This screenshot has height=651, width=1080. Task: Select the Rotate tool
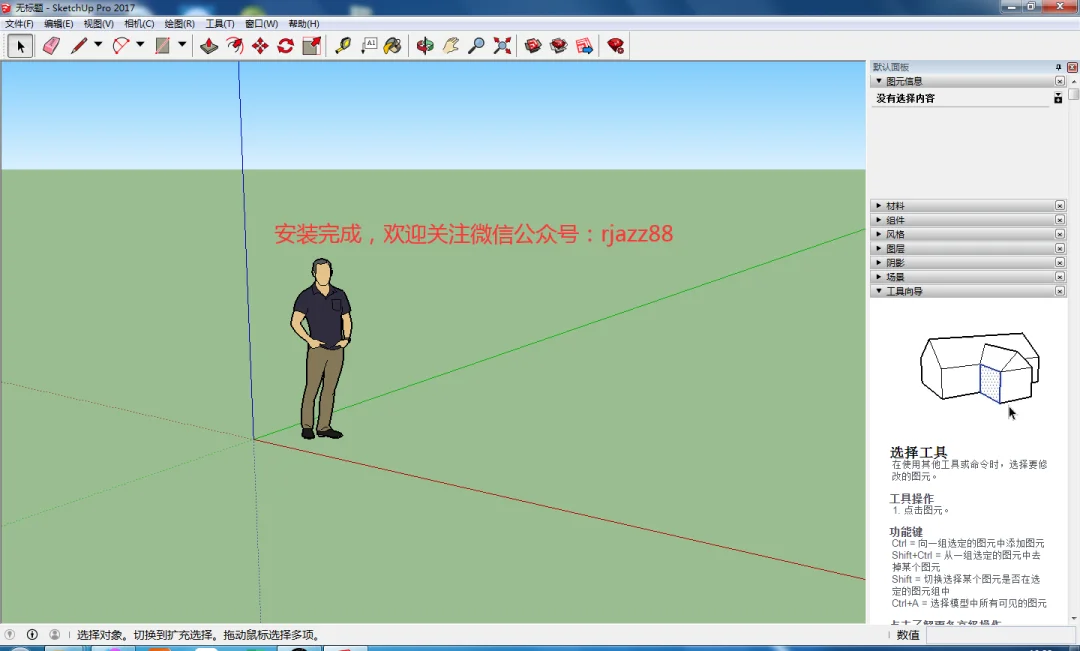coord(286,46)
